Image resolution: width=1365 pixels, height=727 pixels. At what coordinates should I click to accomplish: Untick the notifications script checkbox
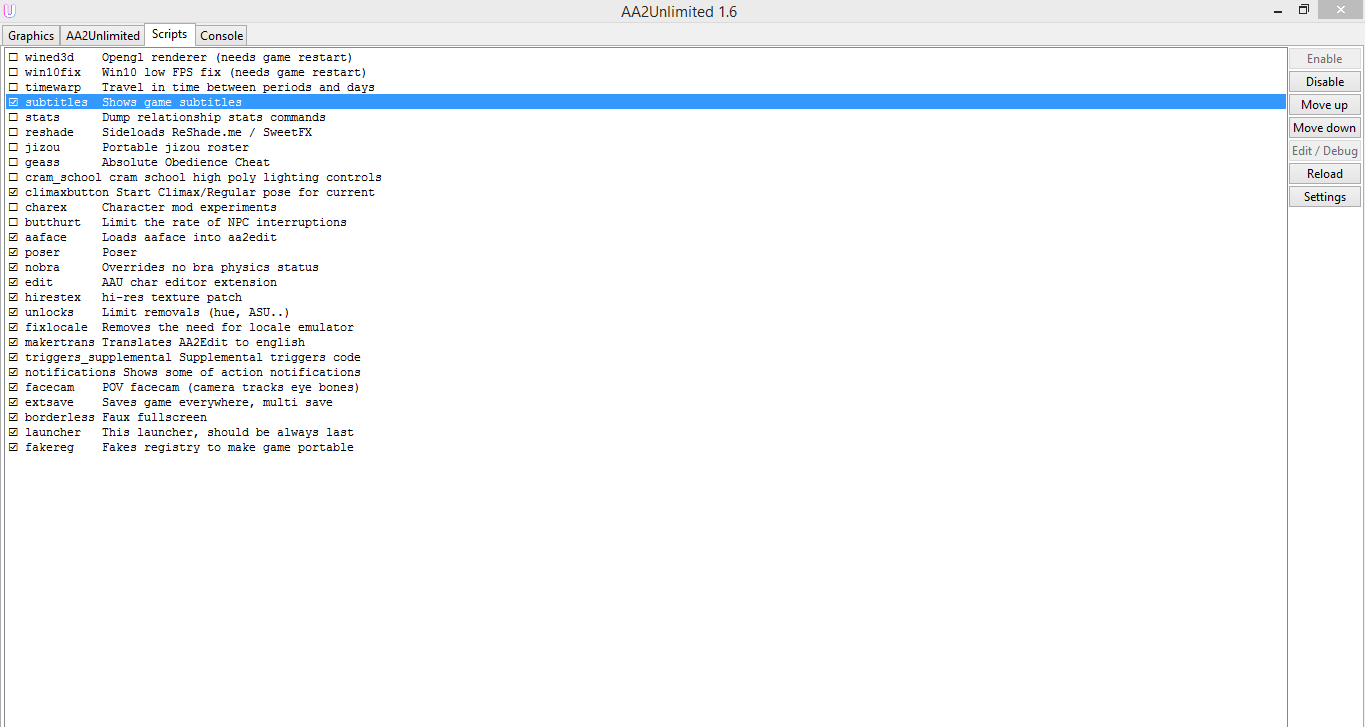point(13,372)
